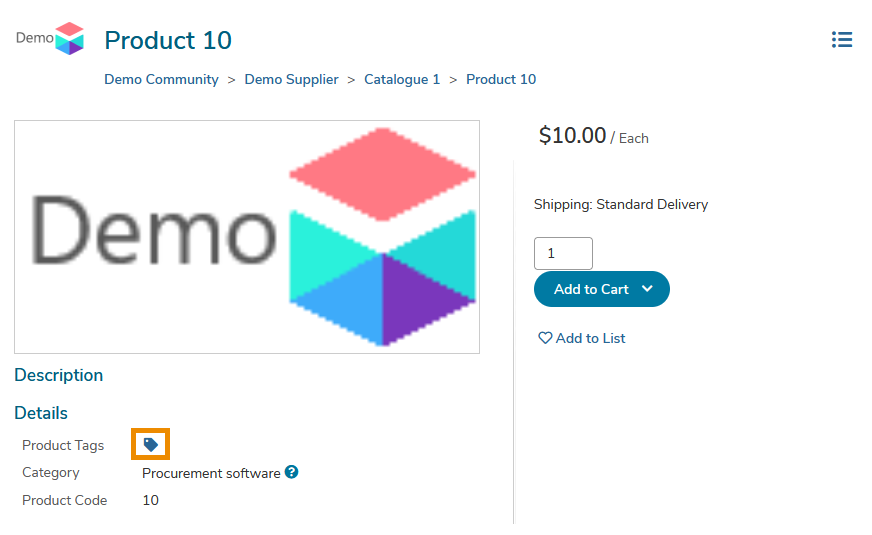Click the Product 10 breadcrumb link
Viewport: 872px width, 535px height.
(x=501, y=80)
